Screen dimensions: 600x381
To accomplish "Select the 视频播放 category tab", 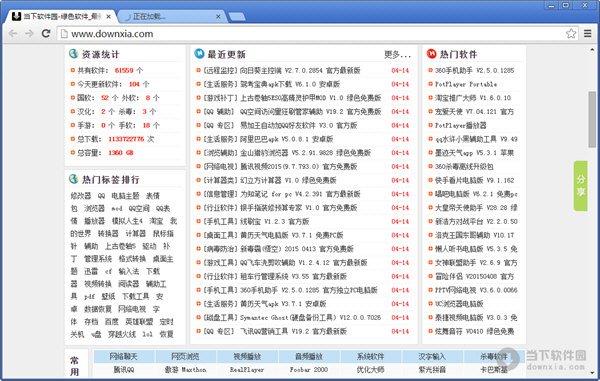I will 247,357.
